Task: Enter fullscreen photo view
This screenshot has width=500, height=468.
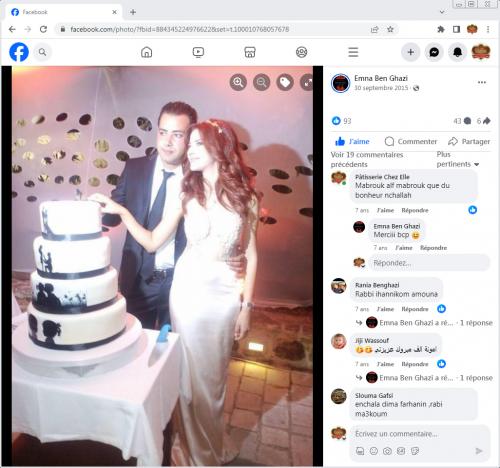Action: (307, 82)
